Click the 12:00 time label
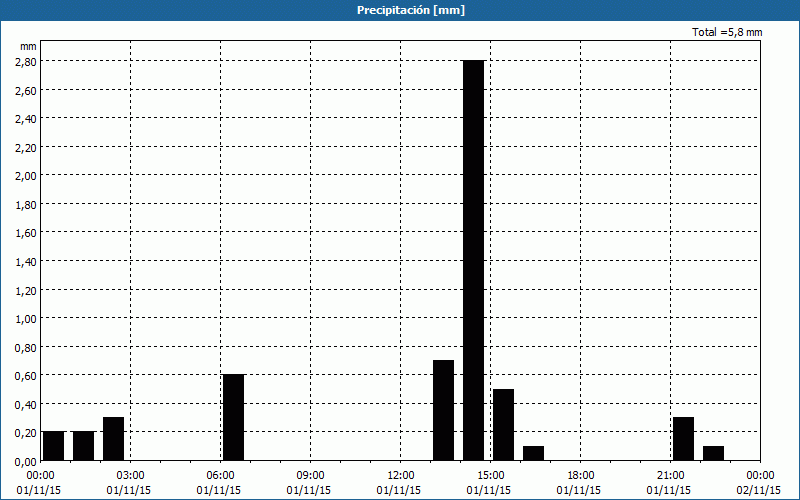This screenshot has width=800, height=500. point(401,476)
